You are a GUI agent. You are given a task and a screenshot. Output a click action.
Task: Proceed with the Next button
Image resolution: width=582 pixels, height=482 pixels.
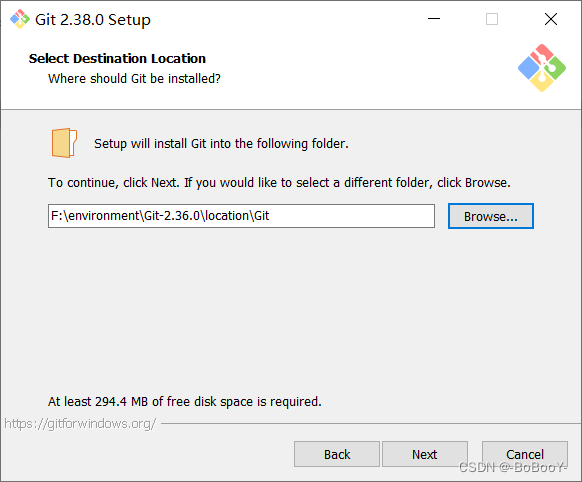pyautogui.click(x=425, y=454)
